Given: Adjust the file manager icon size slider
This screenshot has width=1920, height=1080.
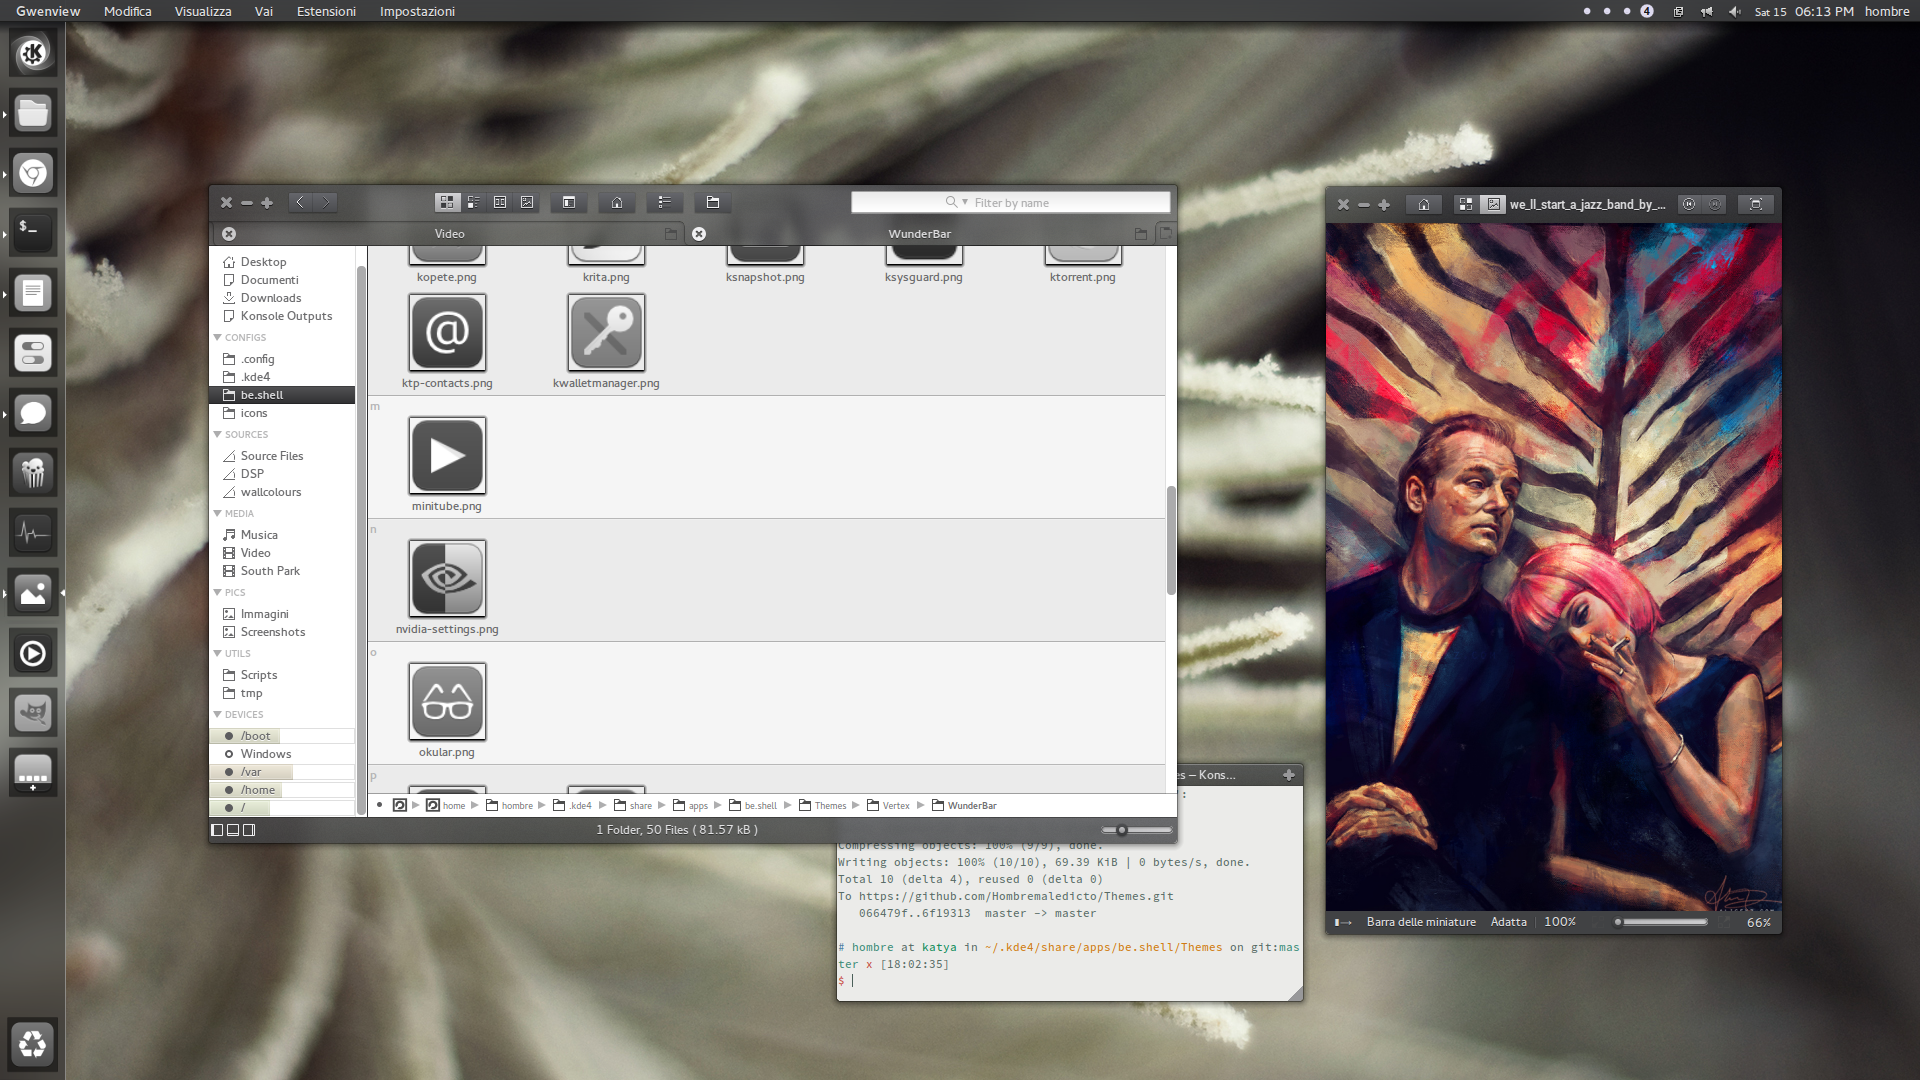Looking at the screenshot, I should pos(1136,830).
